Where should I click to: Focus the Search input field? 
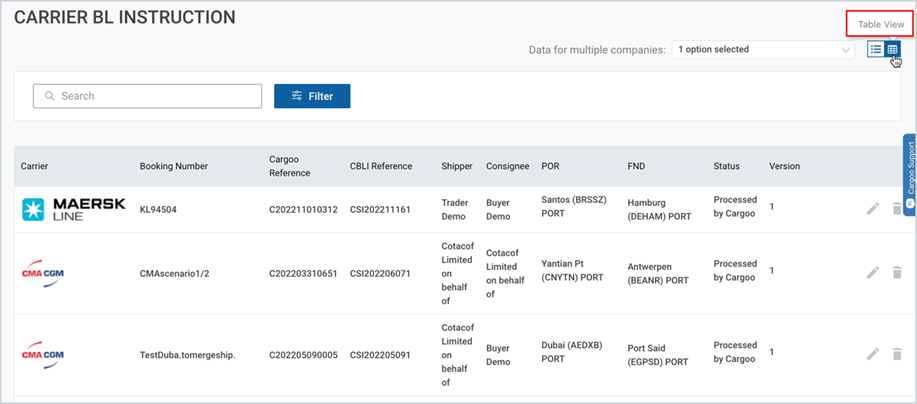point(147,96)
